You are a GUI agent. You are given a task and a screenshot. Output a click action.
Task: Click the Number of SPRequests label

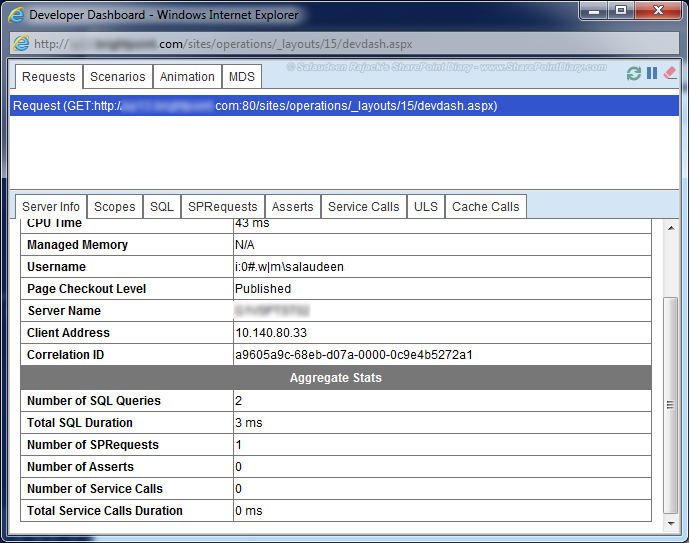[x=93, y=445]
